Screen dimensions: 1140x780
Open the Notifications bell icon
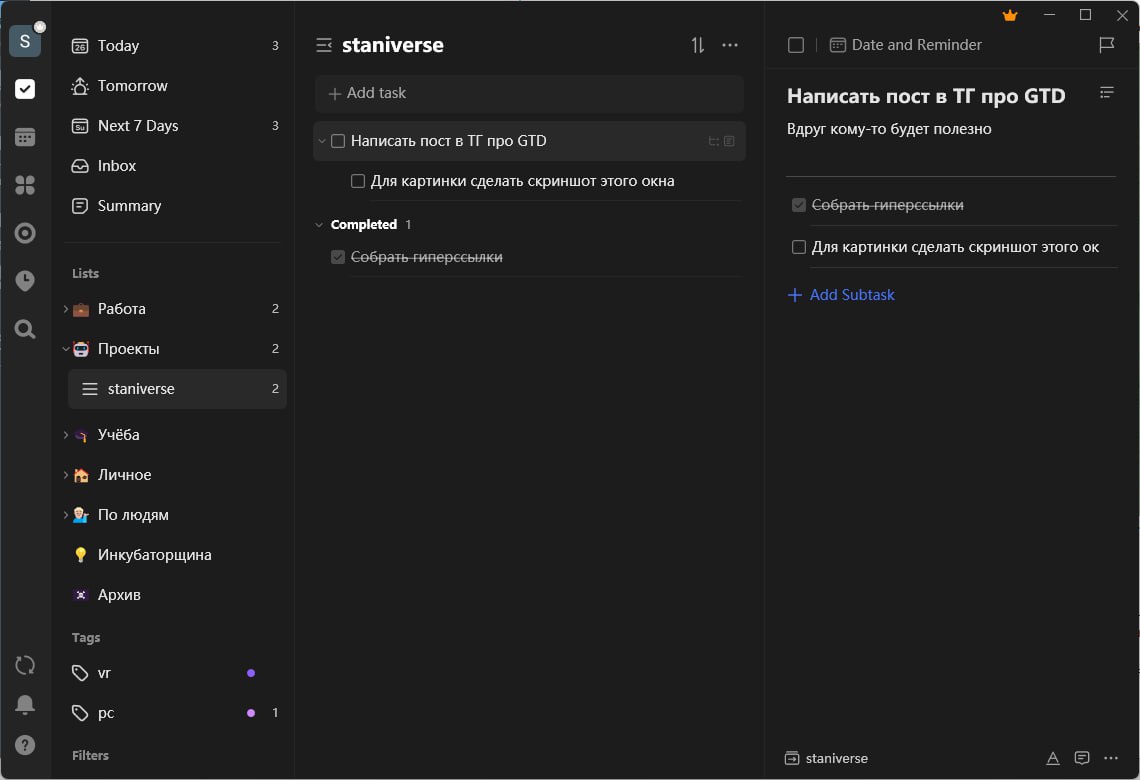coord(25,705)
